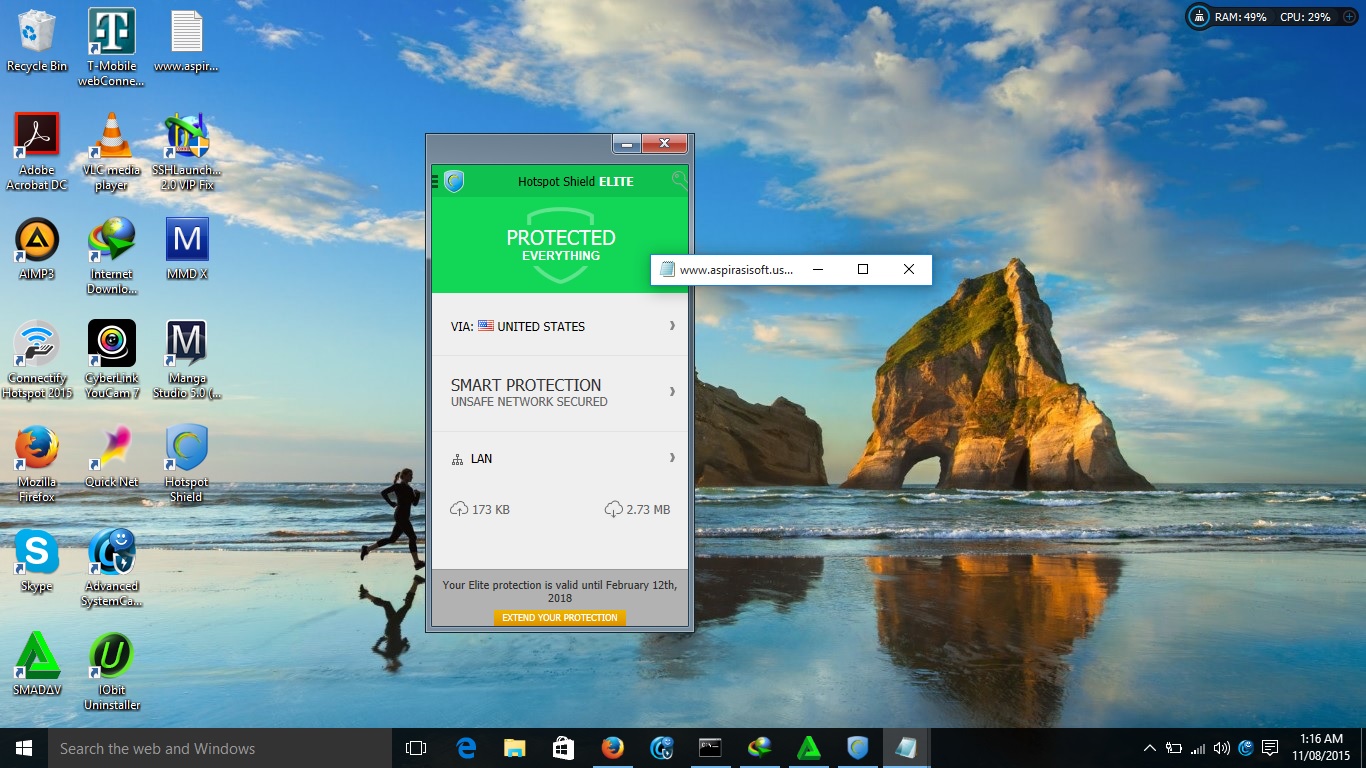Open the Windows Store from the taskbar
The height and width of the screenshot is (768, 1366).
coord(563,748)
